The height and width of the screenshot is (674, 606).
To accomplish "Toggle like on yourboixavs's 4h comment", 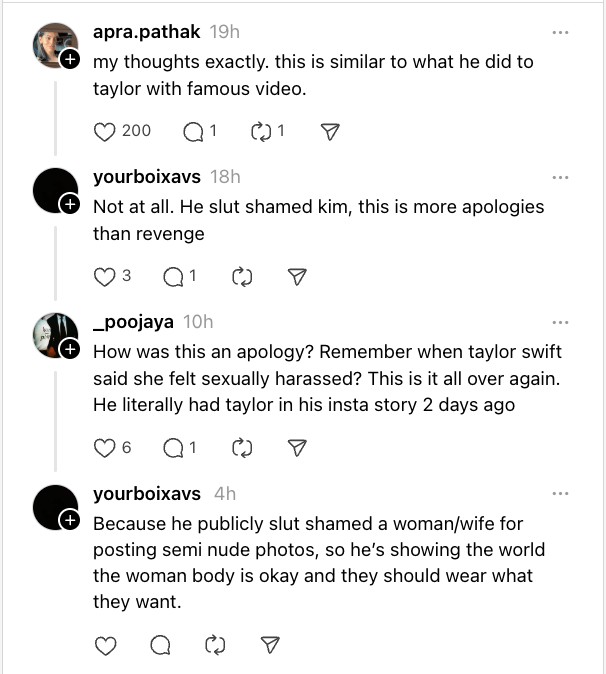I will tap(105, 646).
